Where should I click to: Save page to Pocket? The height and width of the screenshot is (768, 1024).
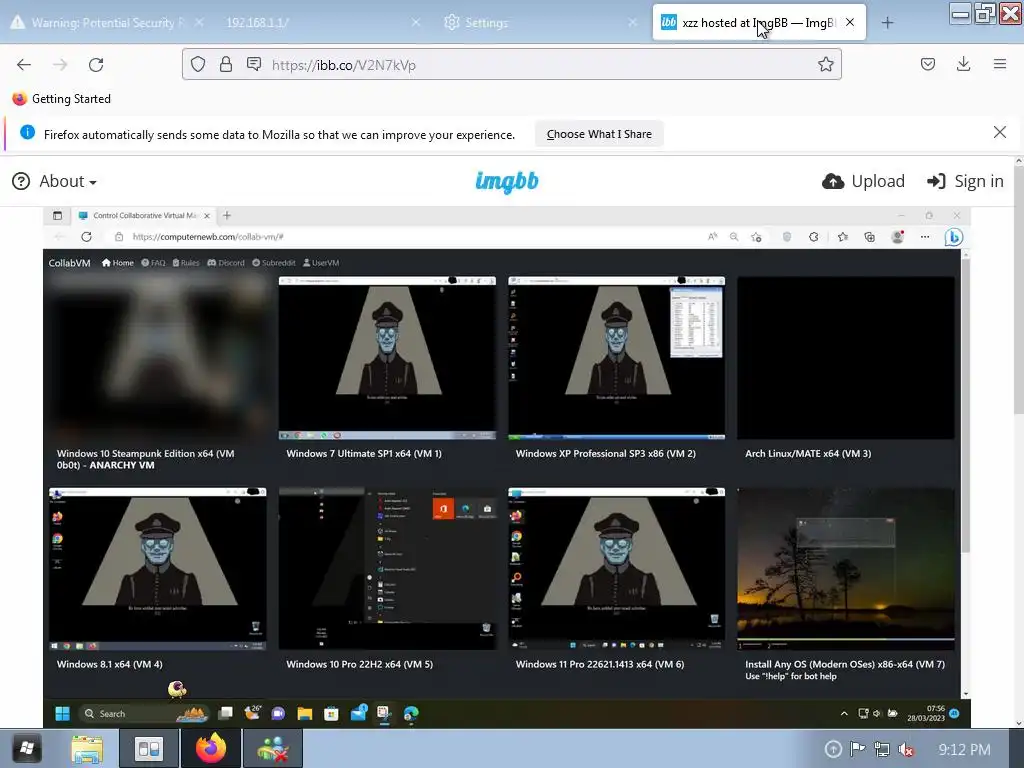pos(928,64)
